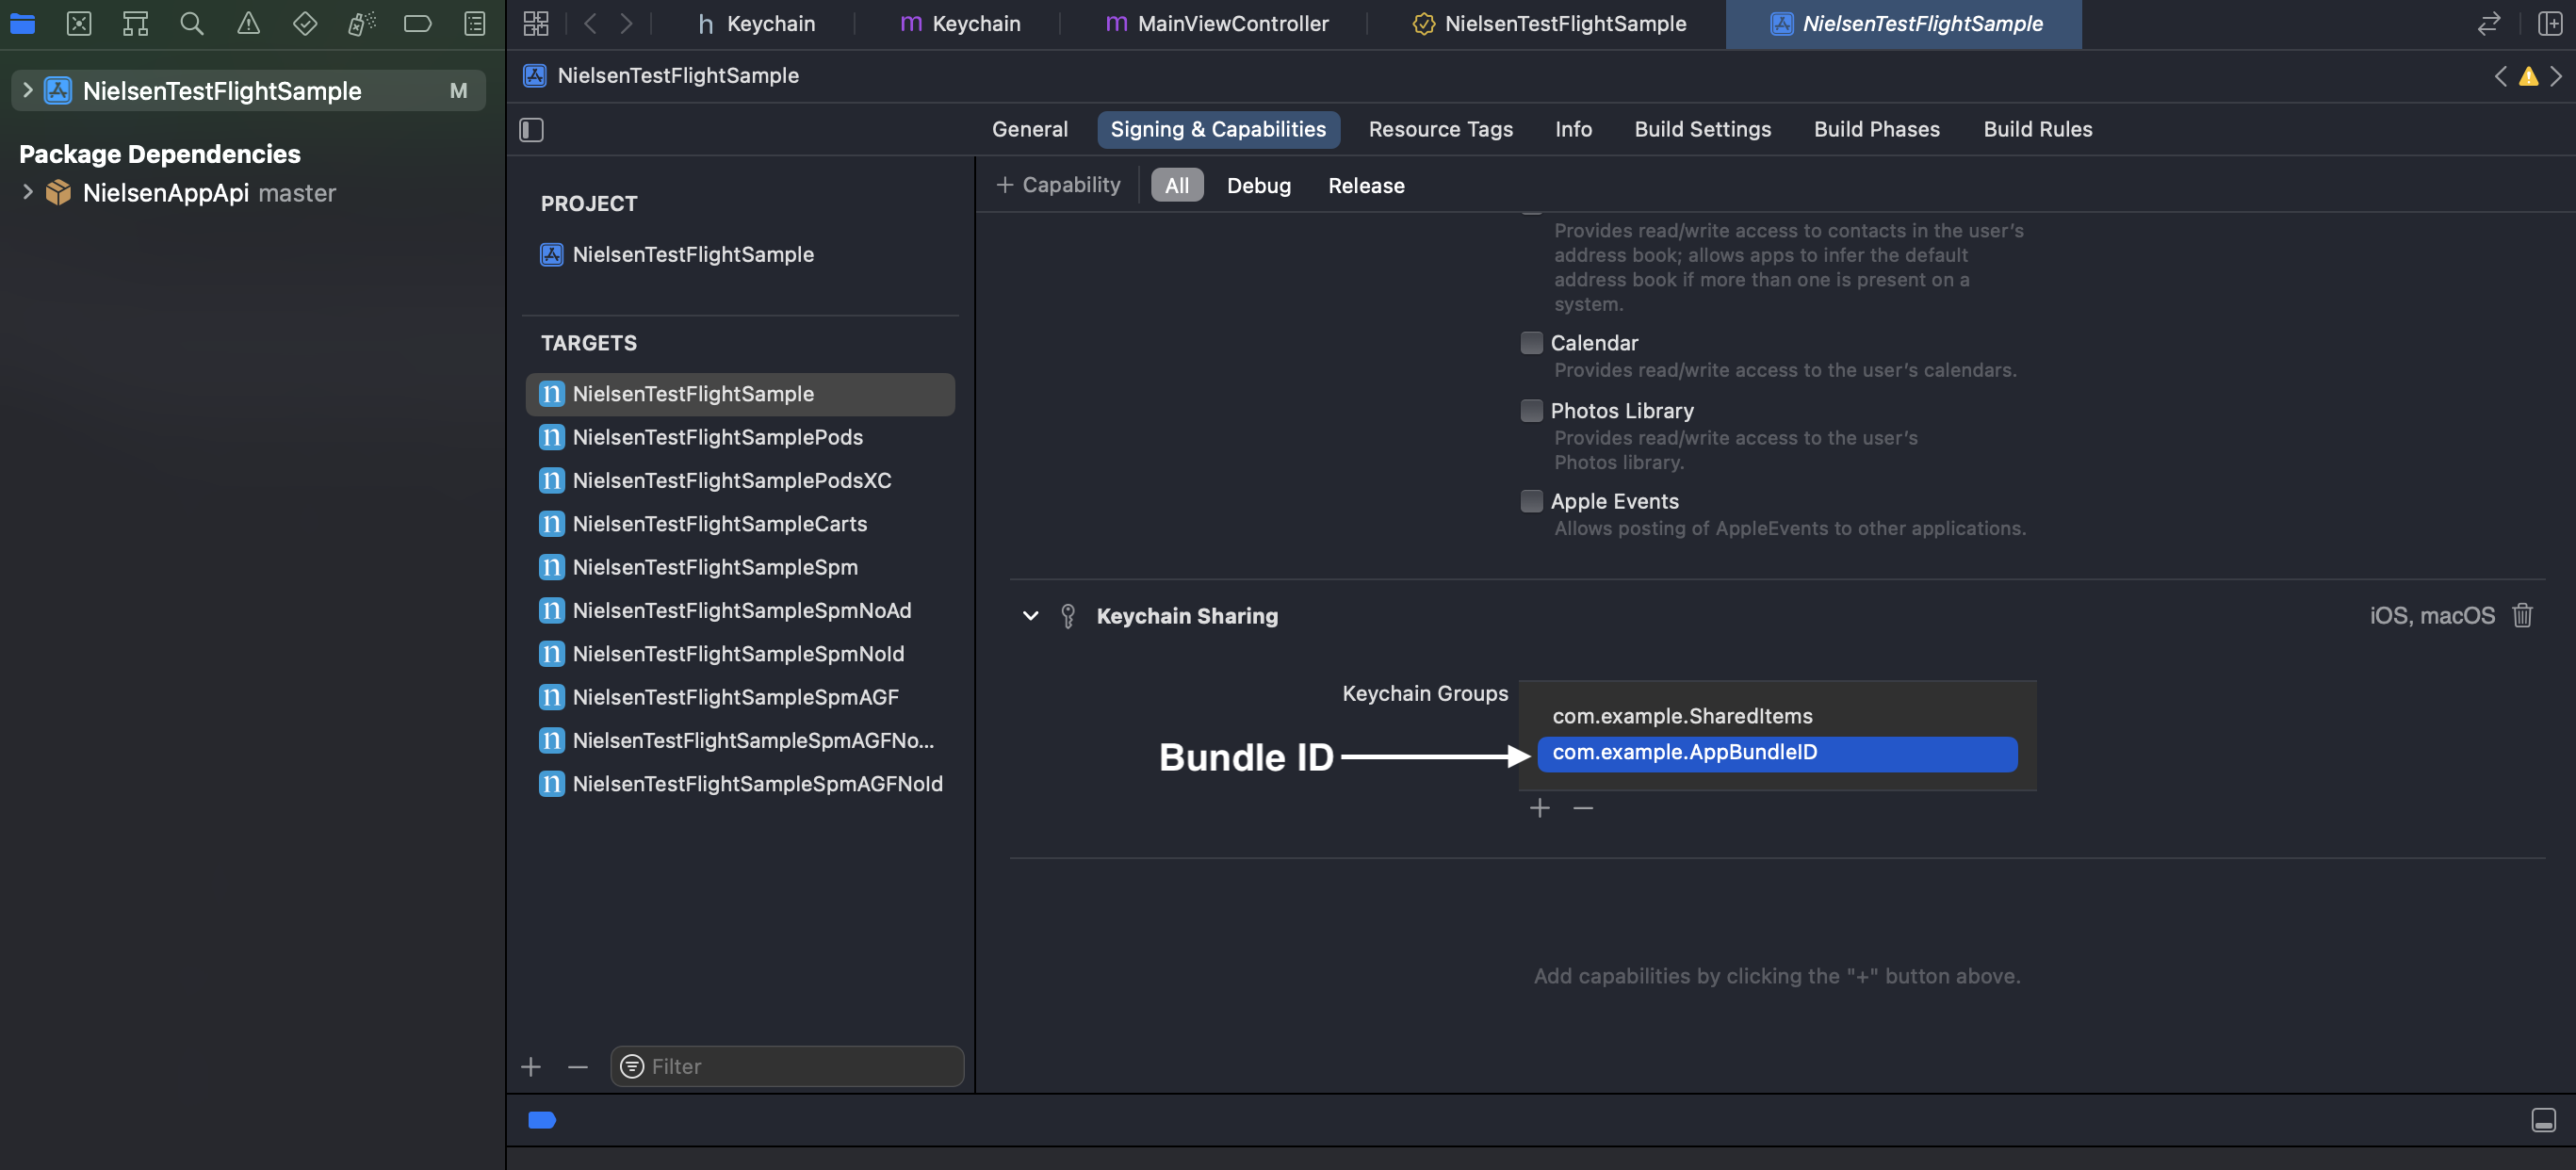
Task: Click the targets Filter field
Action: 787,1066
